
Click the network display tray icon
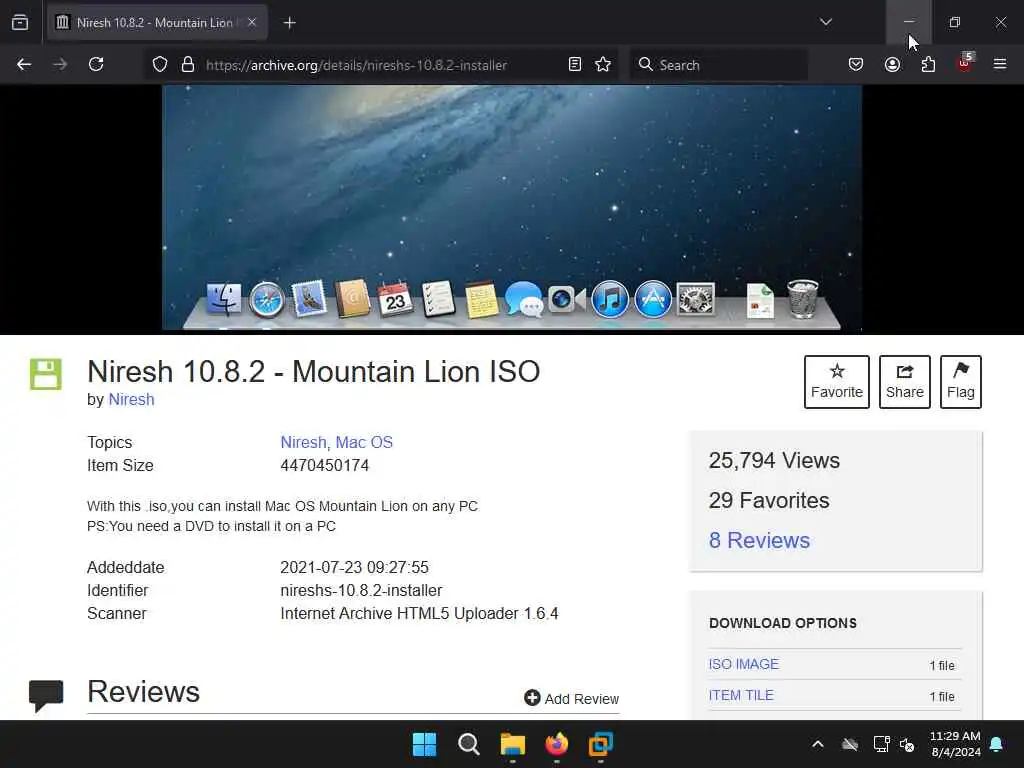(881, 744)
